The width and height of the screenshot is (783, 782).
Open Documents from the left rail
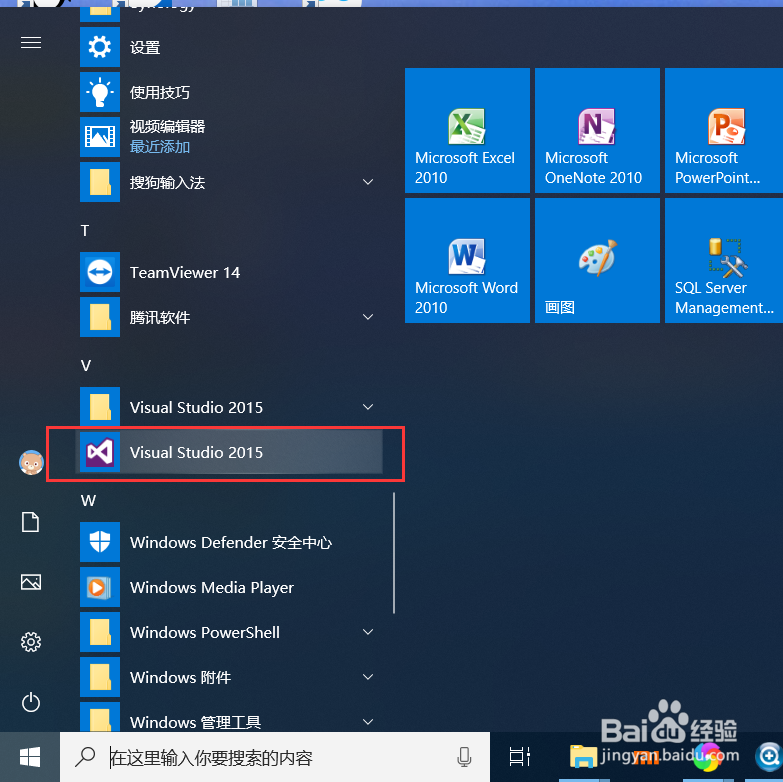[x=31, y=522]
